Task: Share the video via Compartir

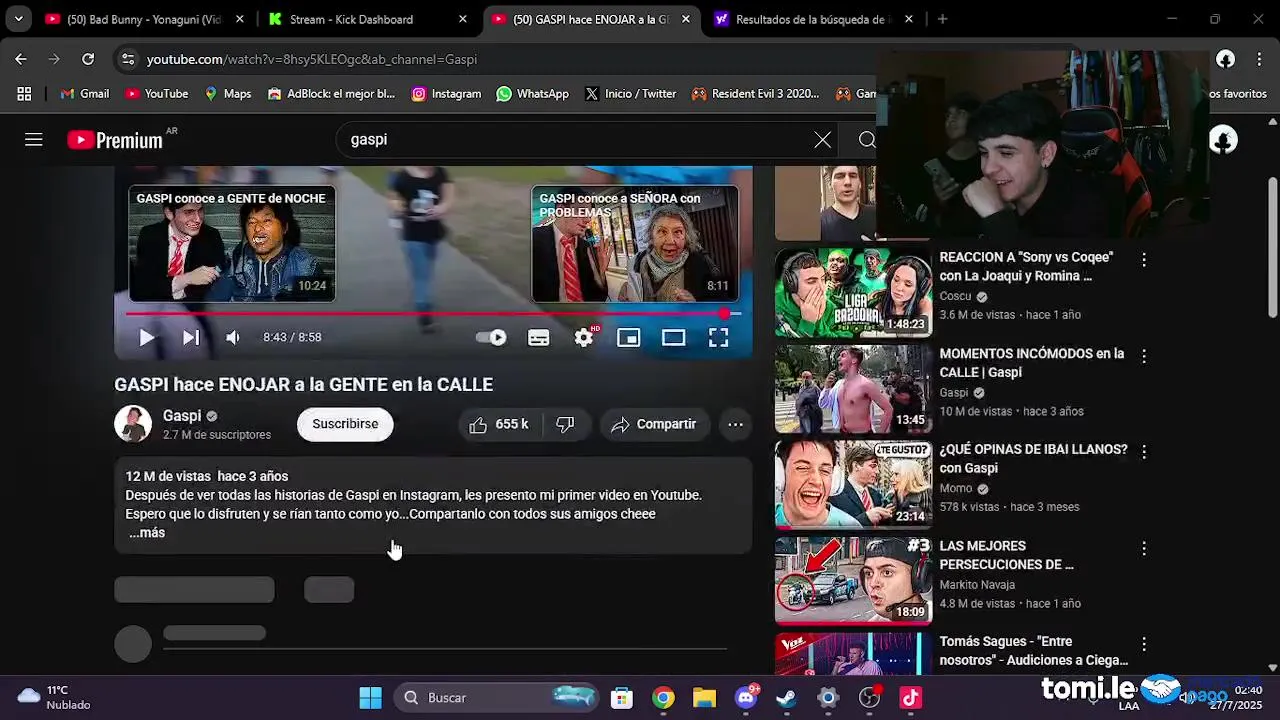Action: (x=654, y=424)
